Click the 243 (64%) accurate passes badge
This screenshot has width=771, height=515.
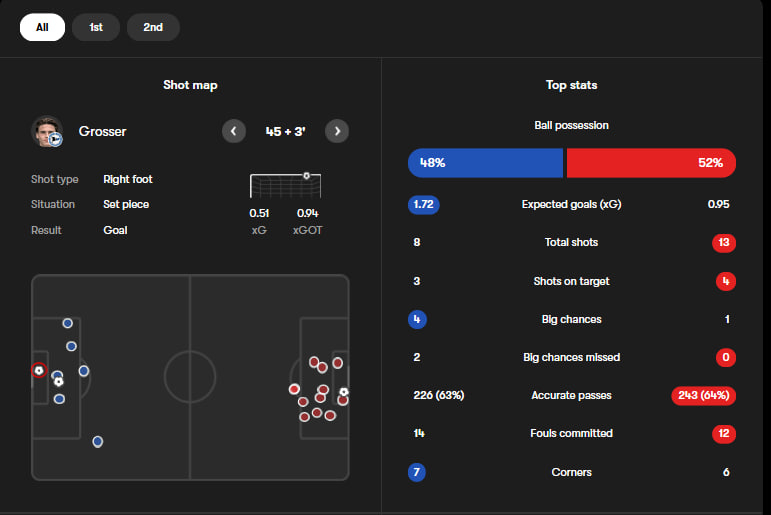click(x=704, y=395)
